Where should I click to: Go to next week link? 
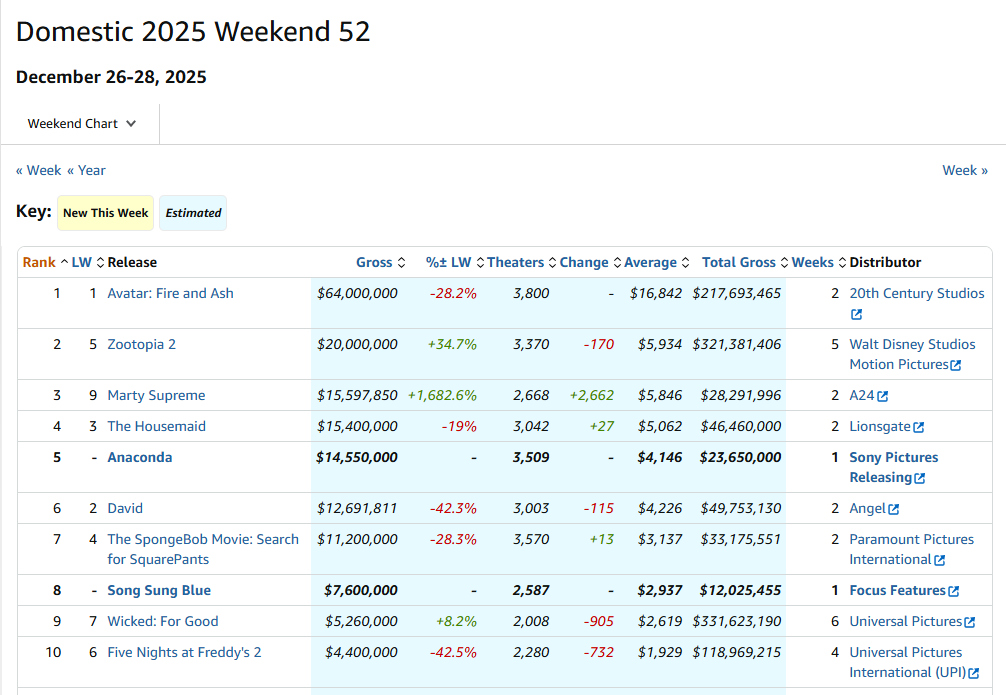(x=964, y=170)
